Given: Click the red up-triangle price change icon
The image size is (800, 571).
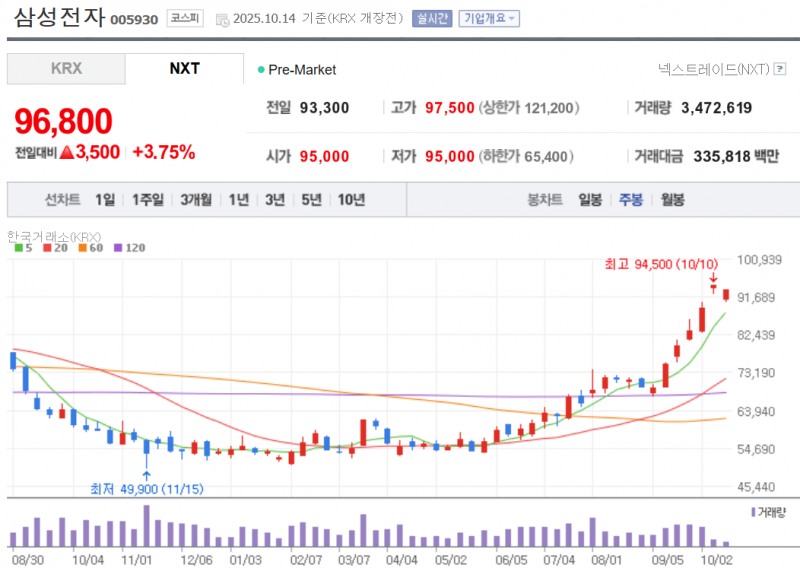Looking at the screenshot, I should click(66, 153).
